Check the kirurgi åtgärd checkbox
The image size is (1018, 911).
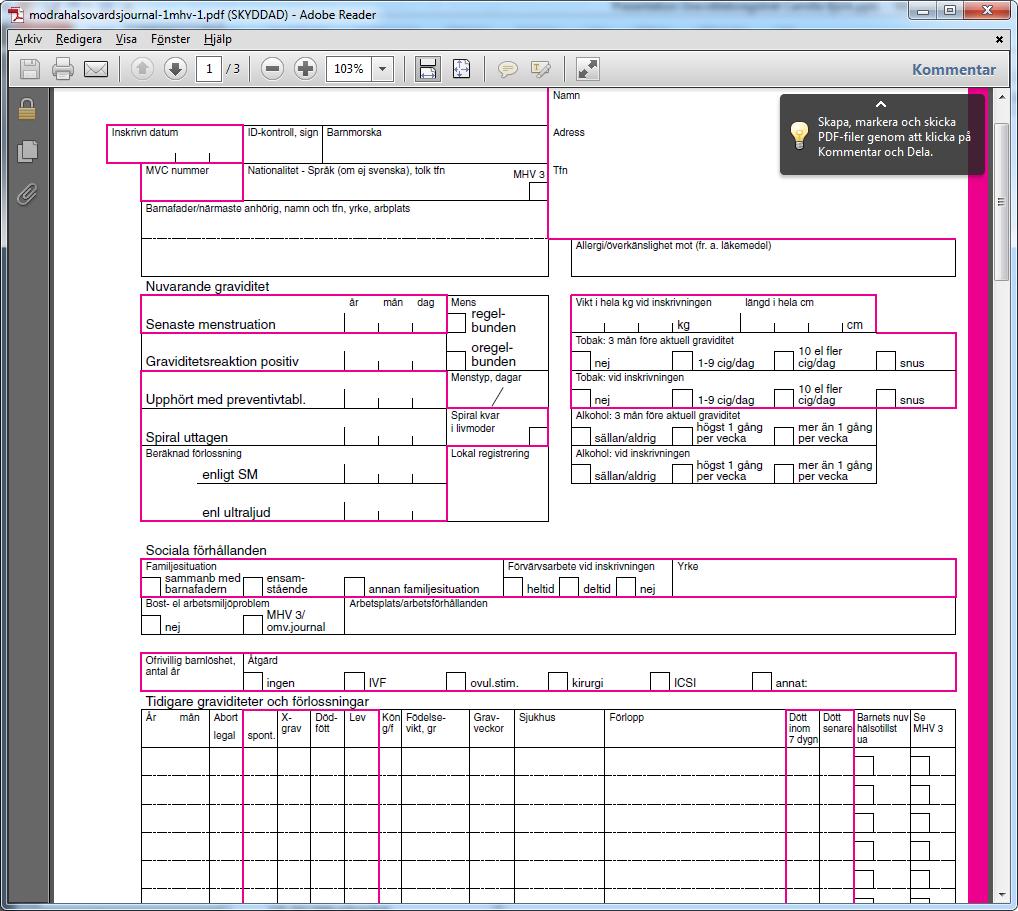point(558,681)
